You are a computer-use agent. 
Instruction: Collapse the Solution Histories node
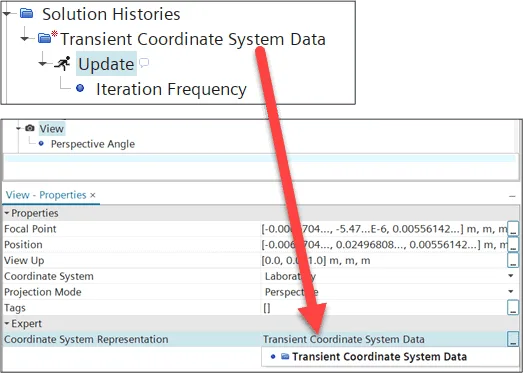pos(7,14)
